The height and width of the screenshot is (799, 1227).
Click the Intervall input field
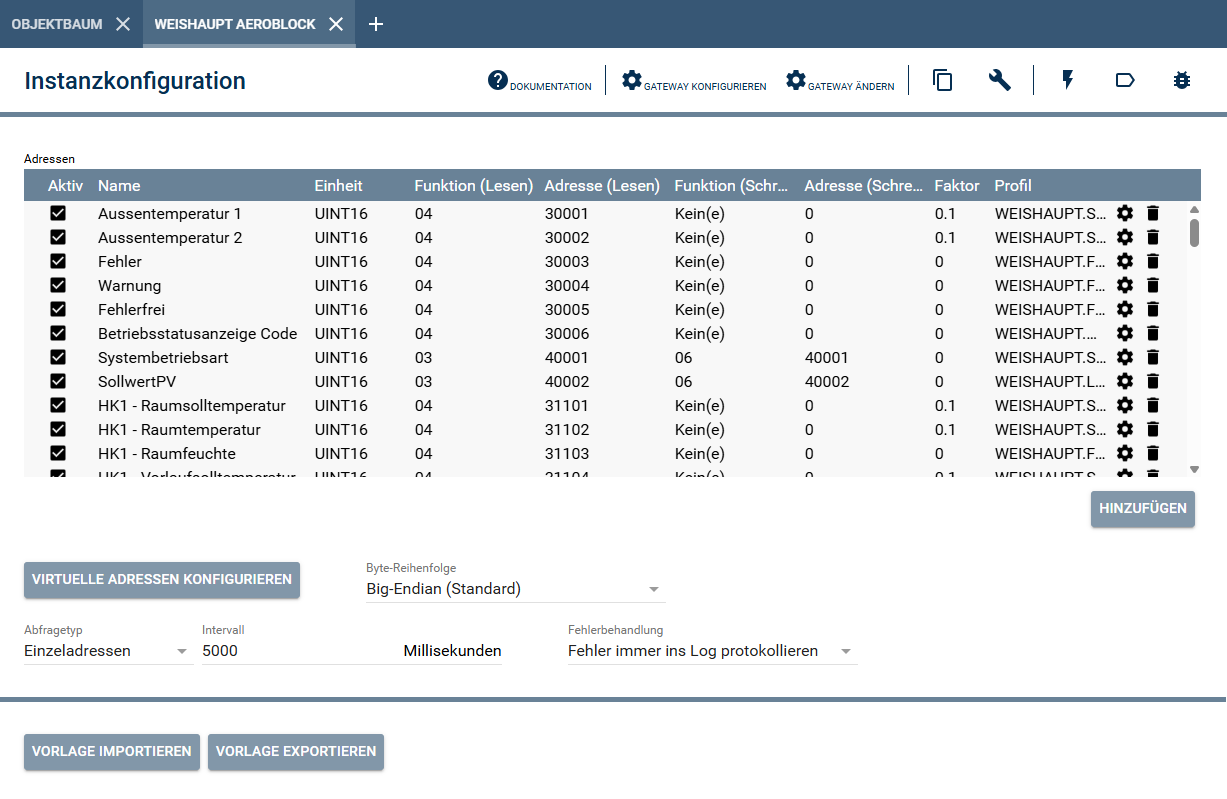click(x=300, y=651)
